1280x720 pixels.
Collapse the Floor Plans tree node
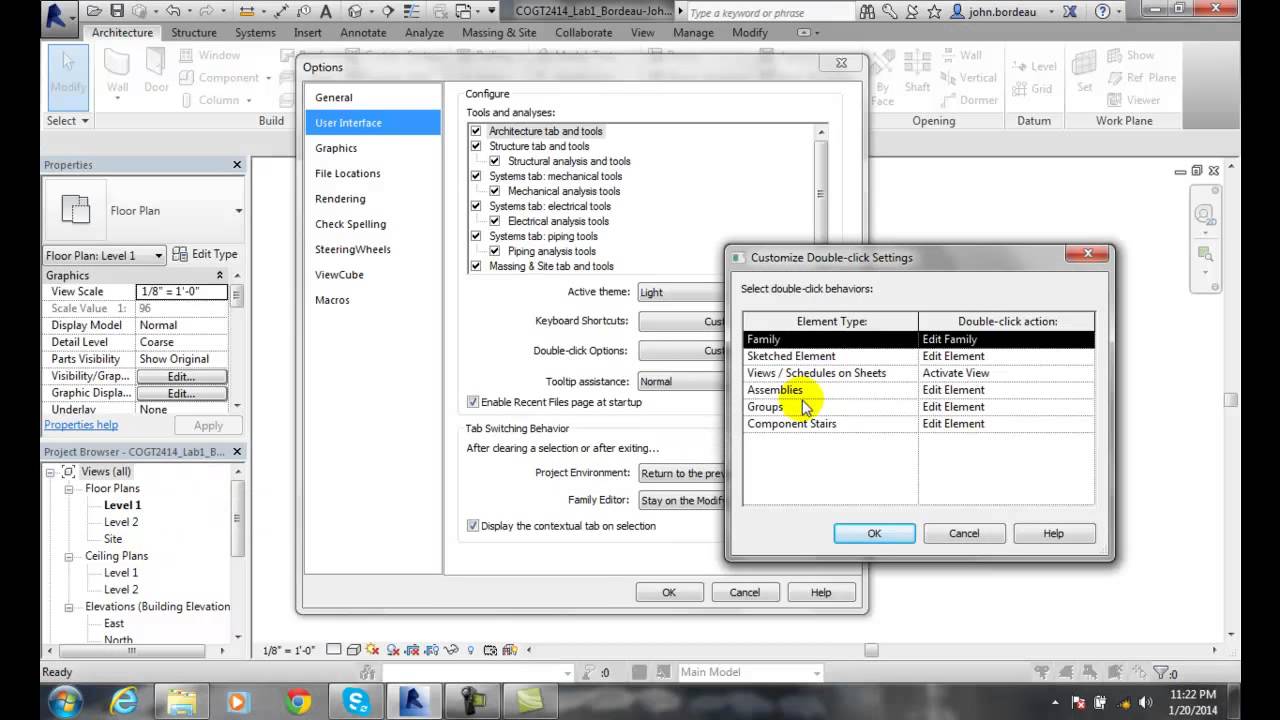click(x=69, y=489)
